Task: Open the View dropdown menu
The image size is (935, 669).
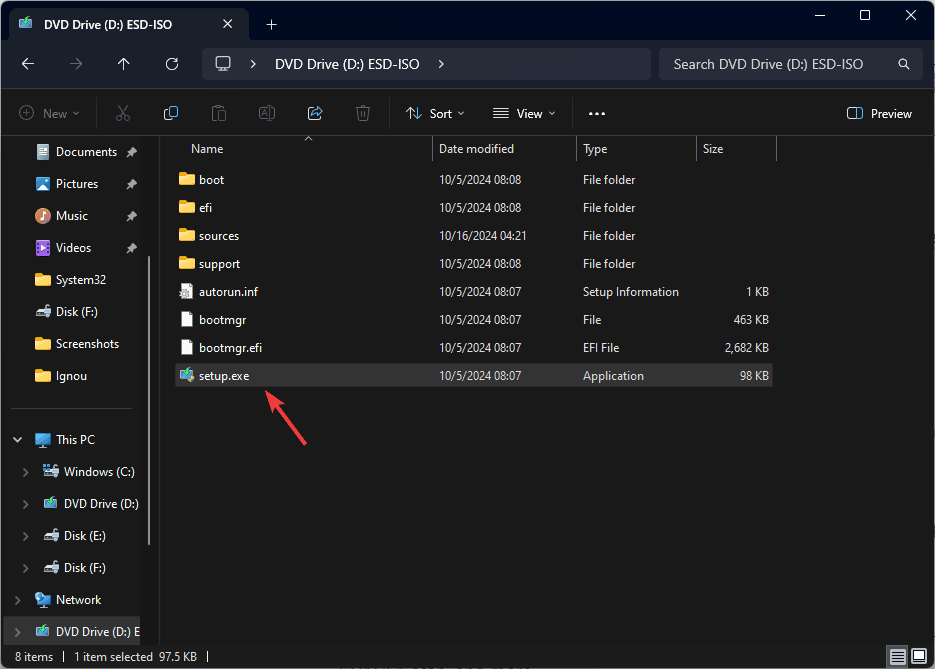Action: pos(524,114)
